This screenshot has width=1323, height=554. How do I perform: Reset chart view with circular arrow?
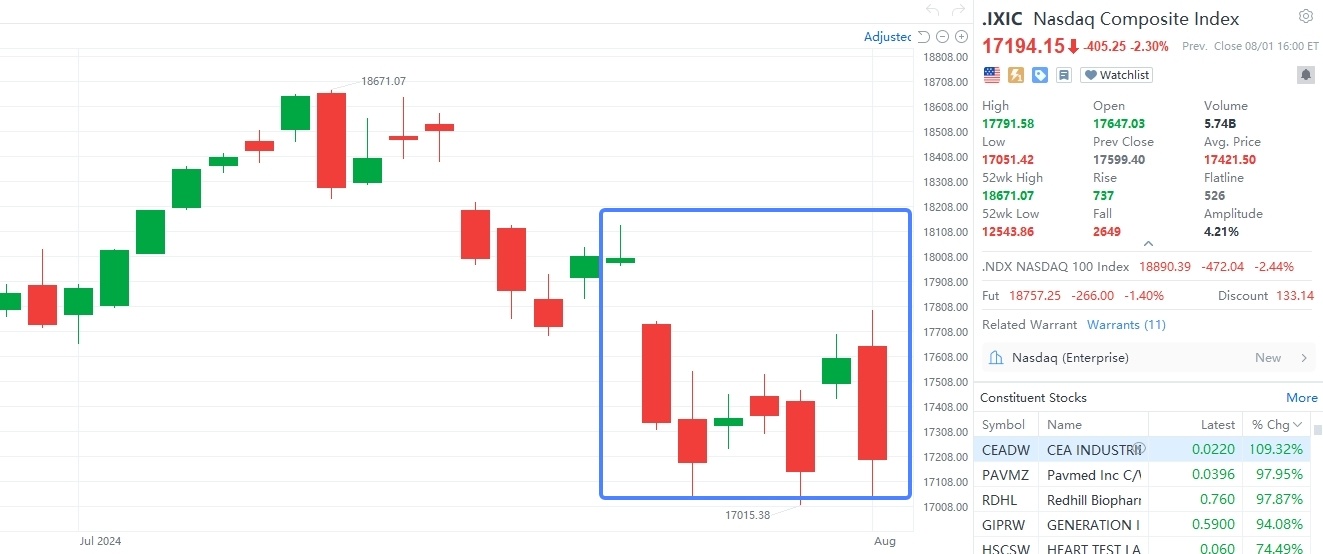click(x=924, y=37)
